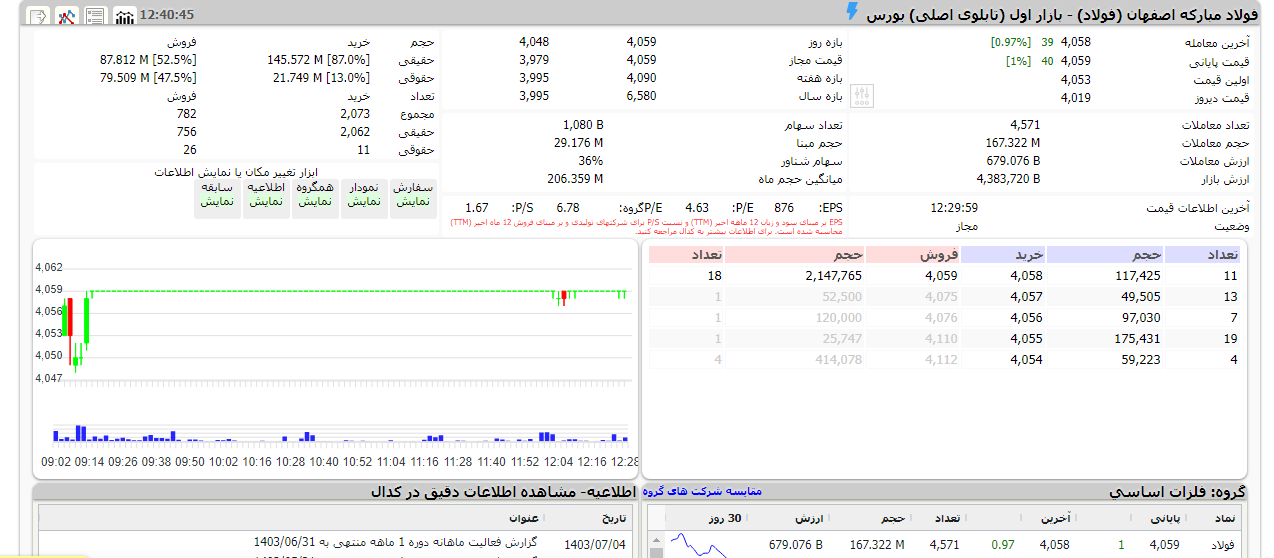Click the list view icon in header
This screenshot has width=1274, height=558.
coord(96,16)
